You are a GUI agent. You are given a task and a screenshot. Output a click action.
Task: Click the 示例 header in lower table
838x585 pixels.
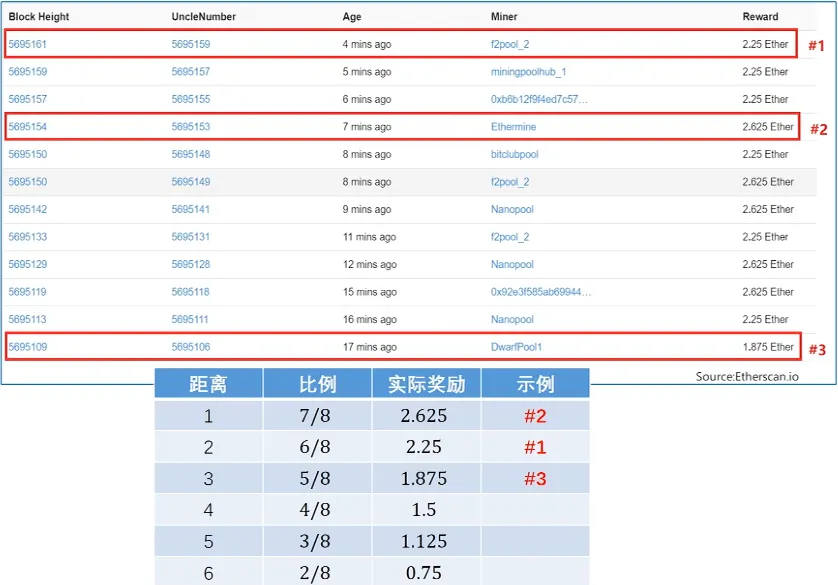[x=536, y=384]
